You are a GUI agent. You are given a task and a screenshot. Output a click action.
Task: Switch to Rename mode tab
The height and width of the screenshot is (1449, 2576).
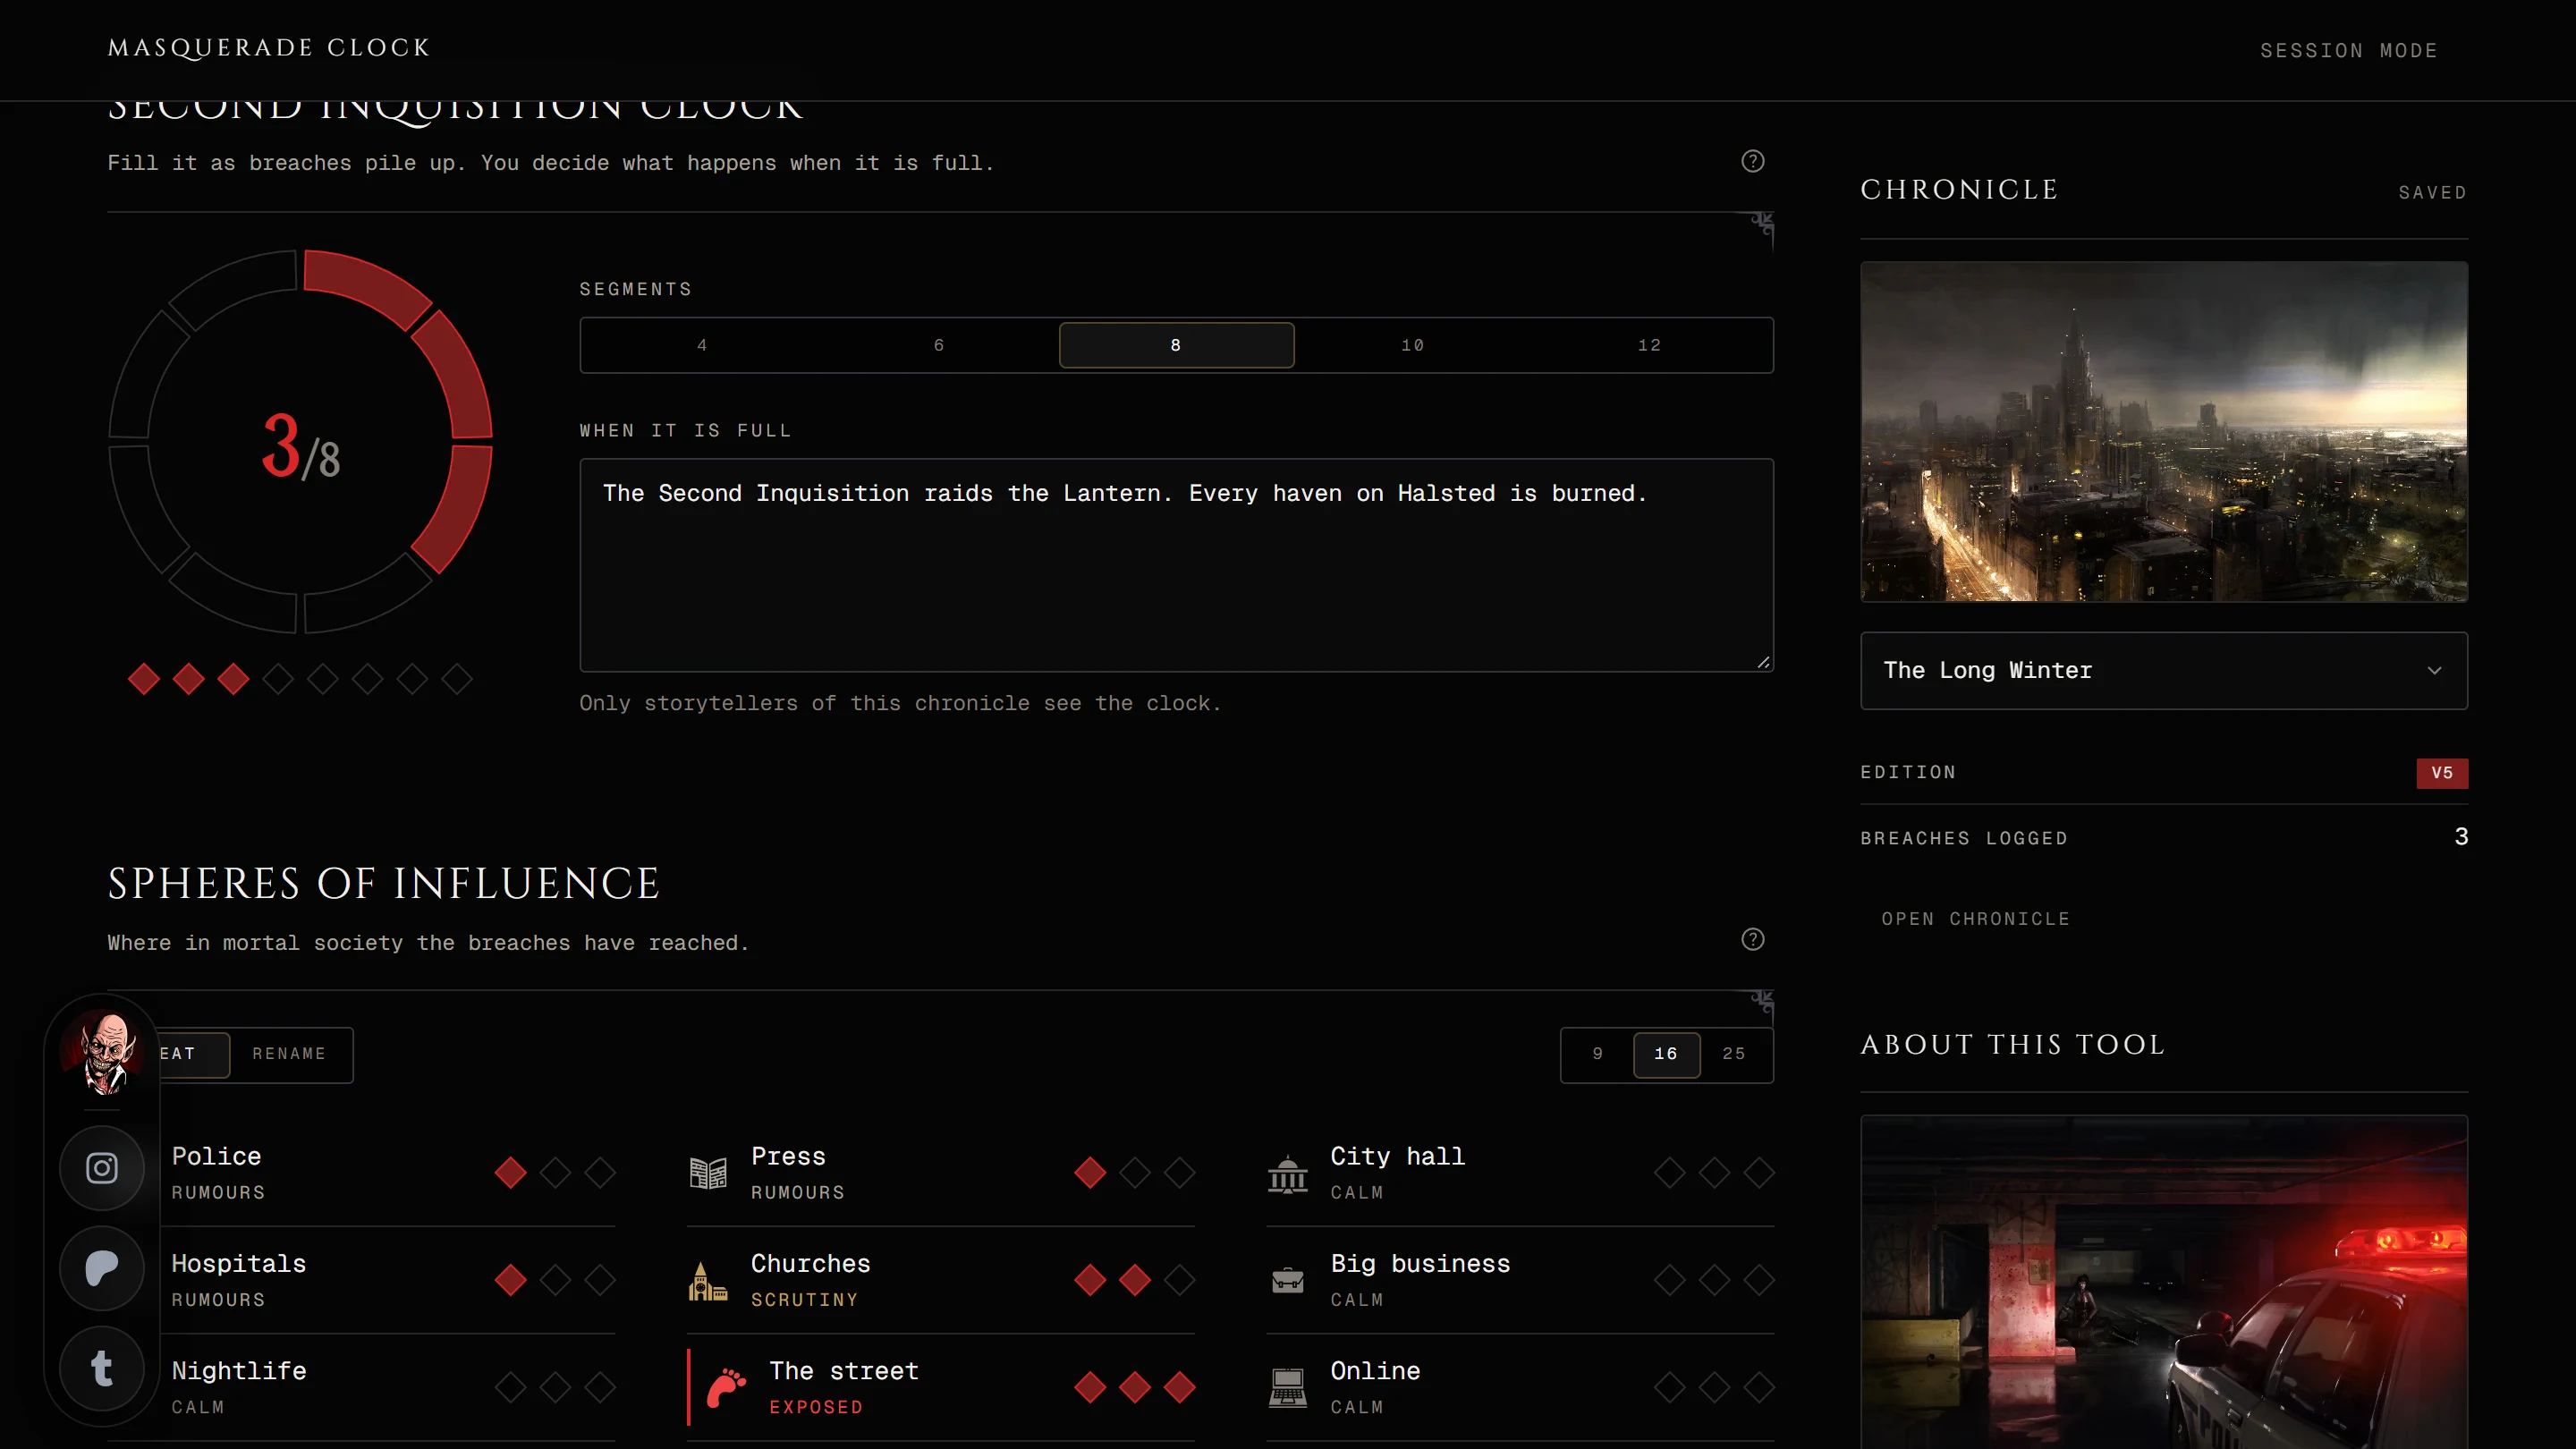pyautogui.click(x=289, y=1054)
